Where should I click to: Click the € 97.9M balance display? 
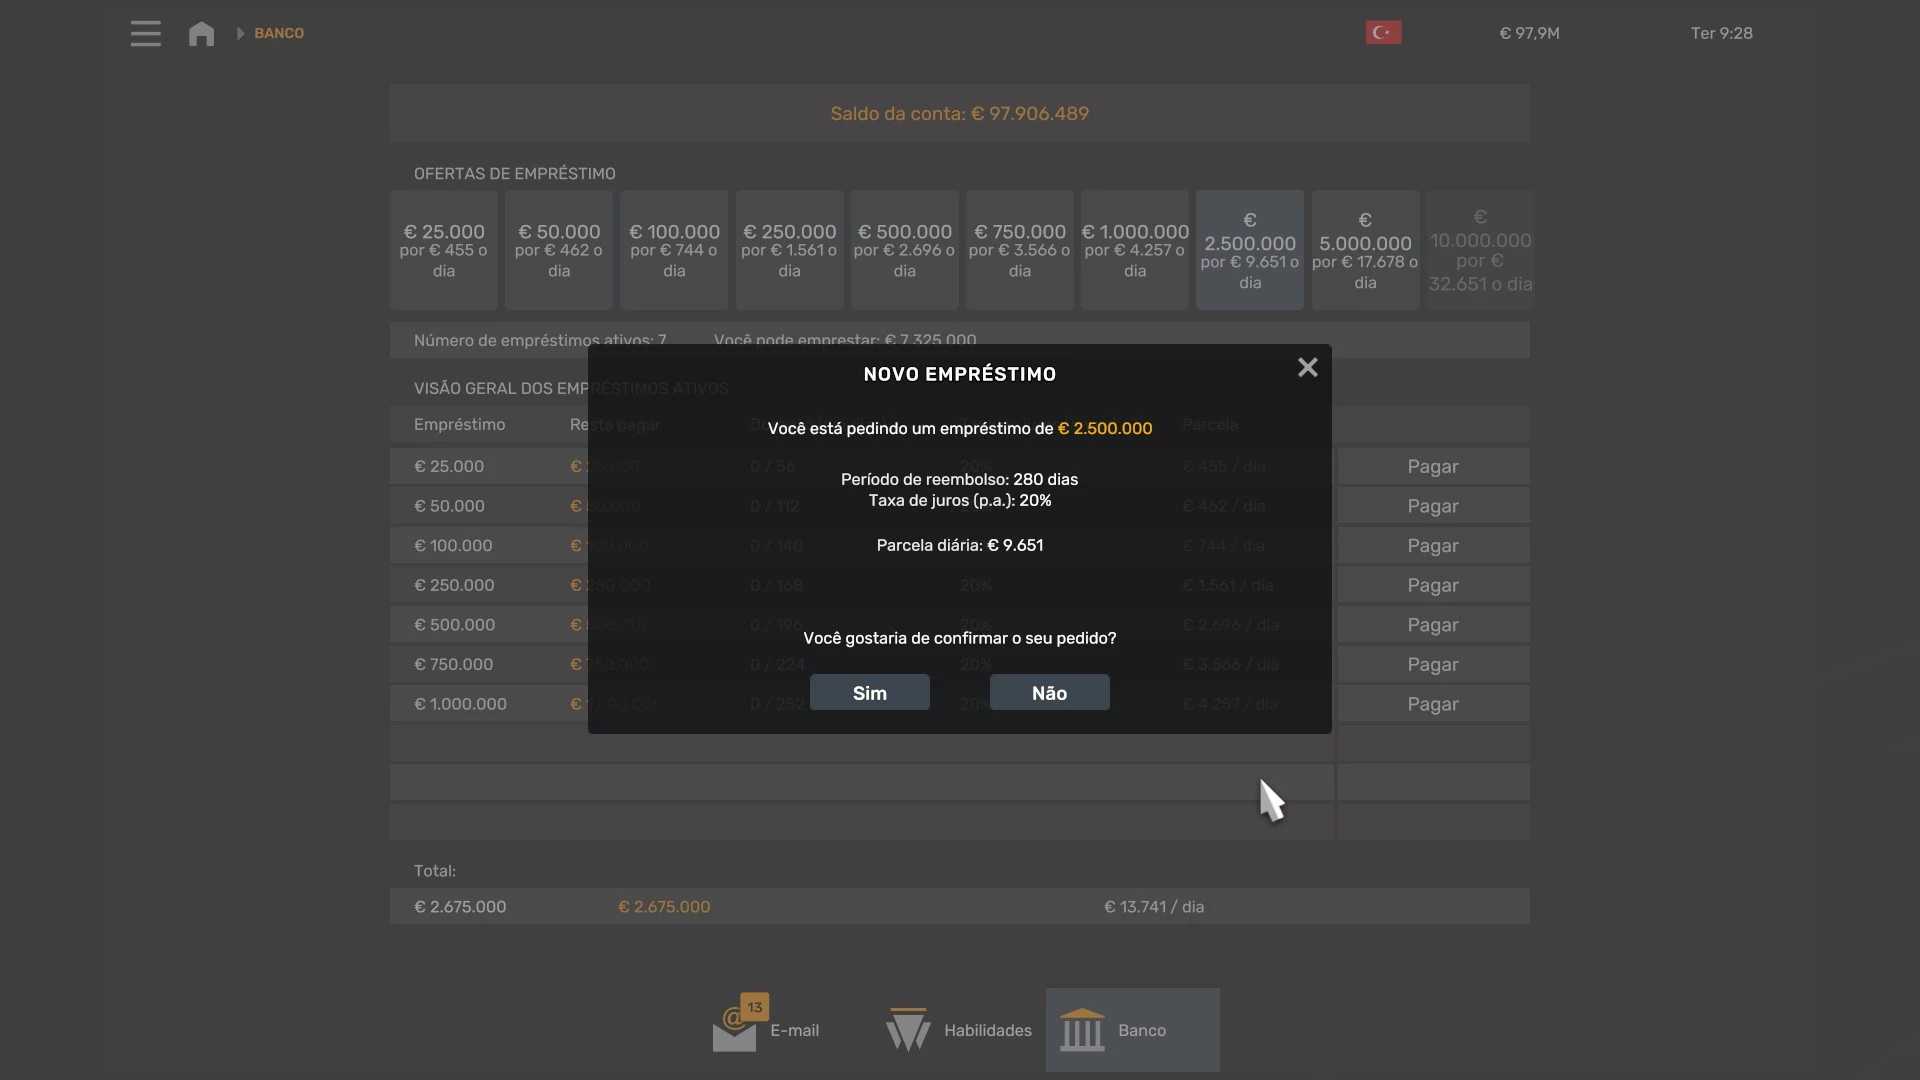1529,33
